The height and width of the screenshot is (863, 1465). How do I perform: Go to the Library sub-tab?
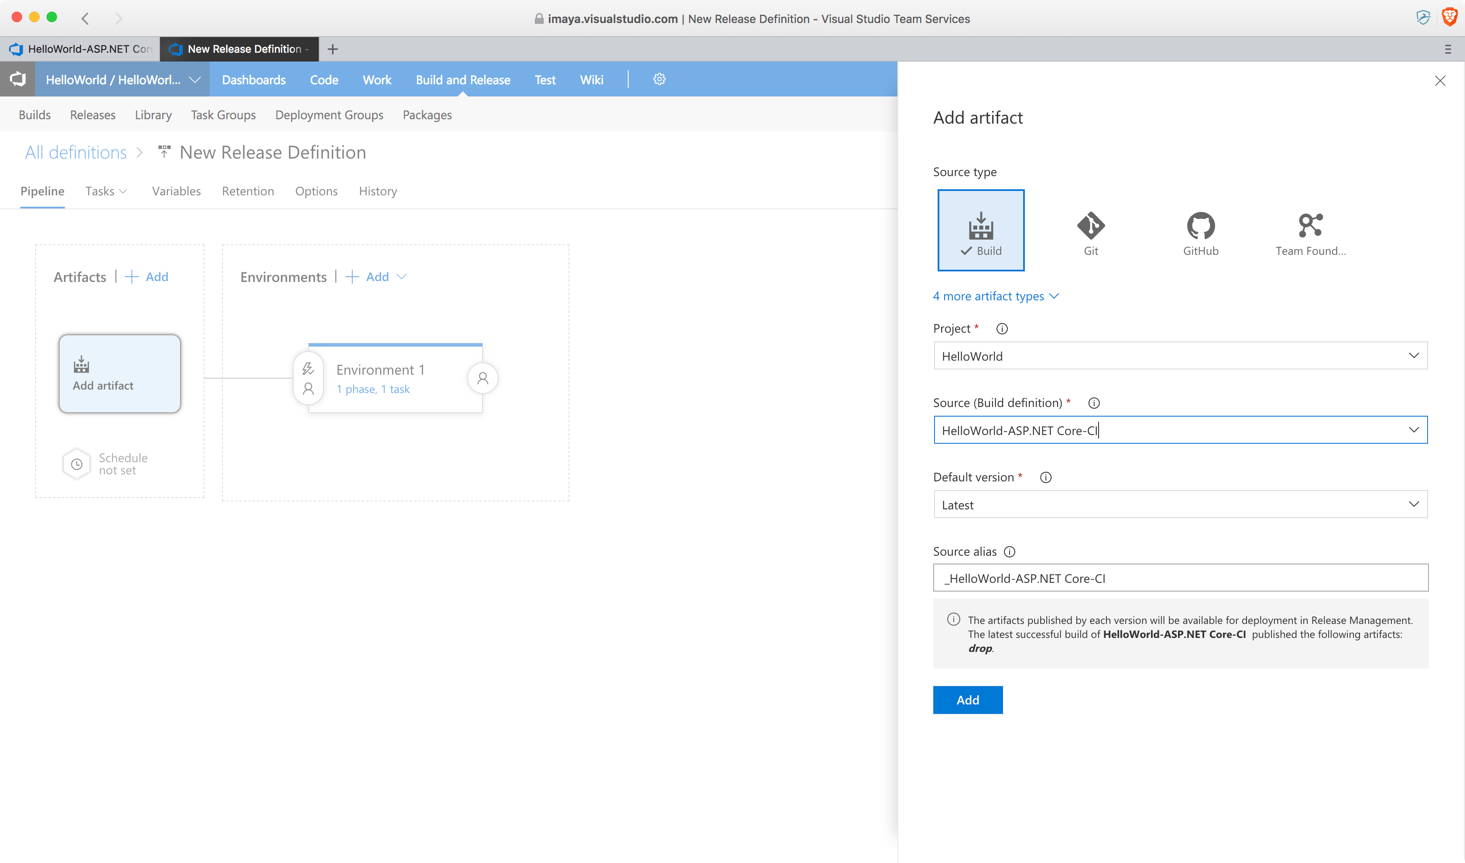(x=153, y=115)
